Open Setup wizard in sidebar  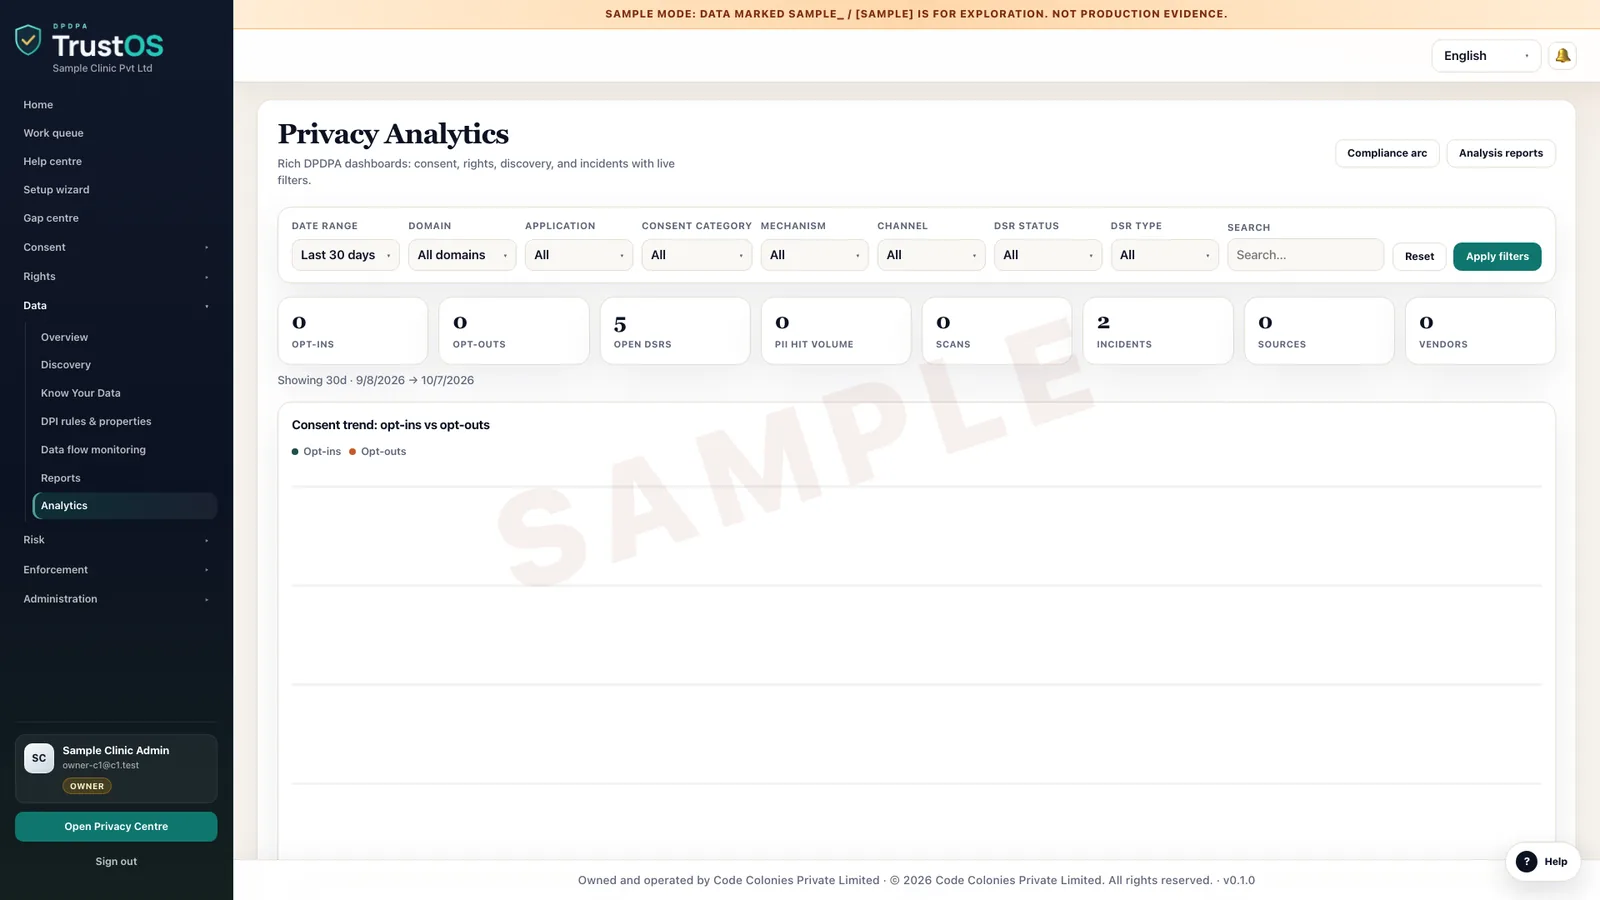coord(116,190)
